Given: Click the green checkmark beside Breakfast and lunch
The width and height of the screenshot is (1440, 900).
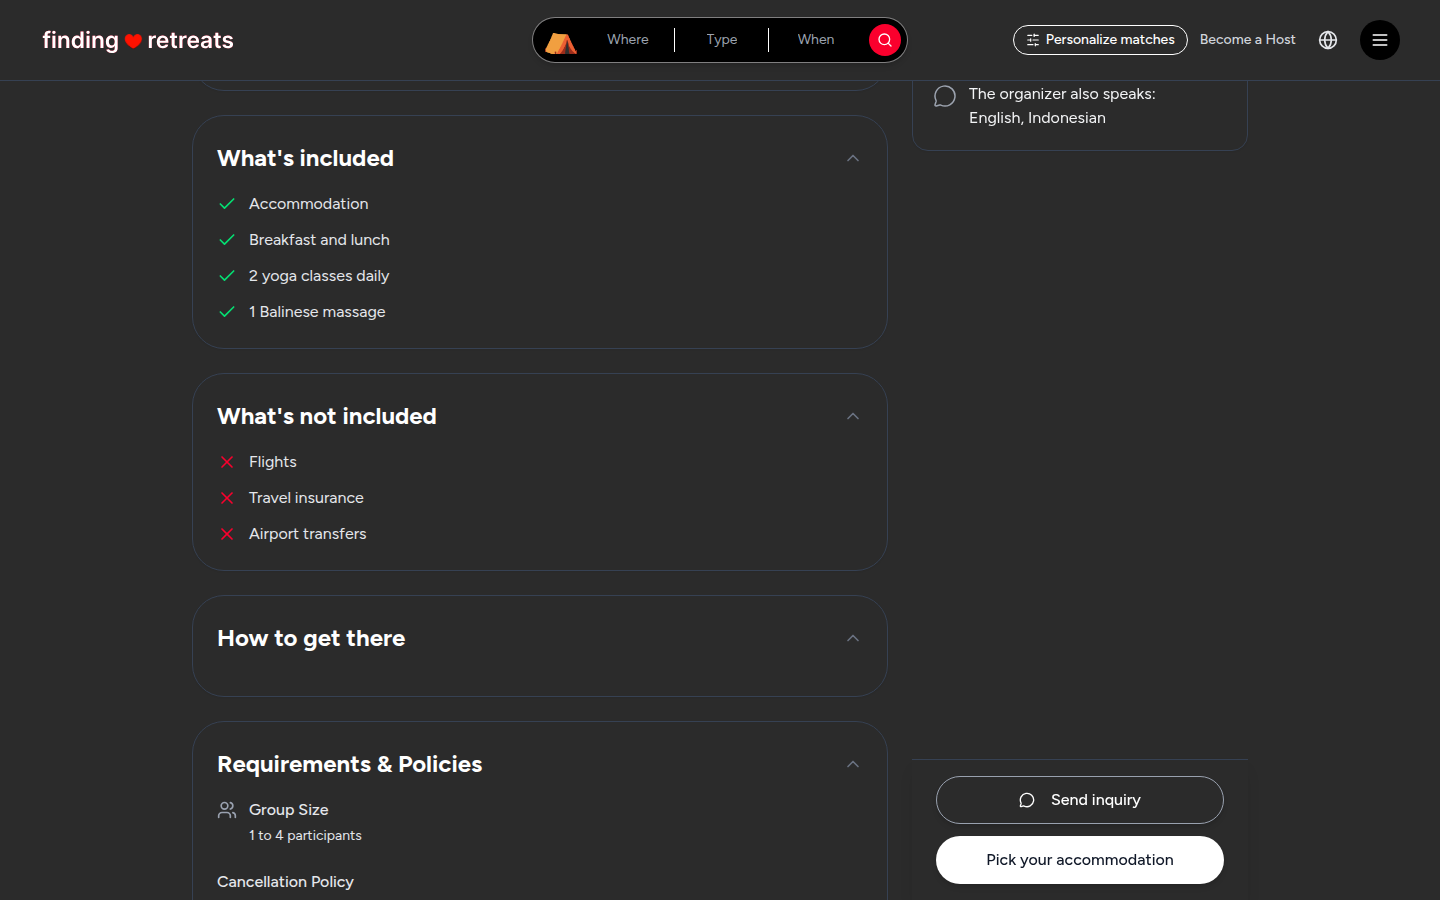Looking at the screenshot, I should click(227, 240).
